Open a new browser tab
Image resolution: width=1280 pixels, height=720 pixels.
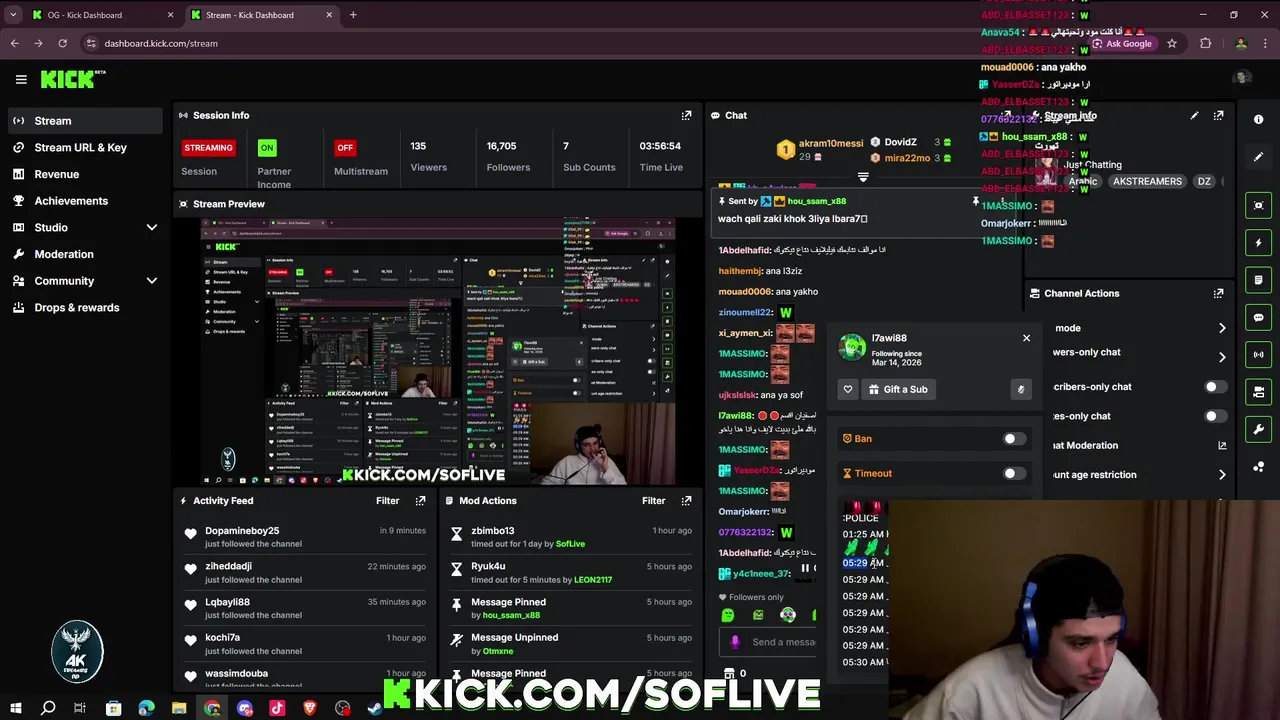click(353, 15)
